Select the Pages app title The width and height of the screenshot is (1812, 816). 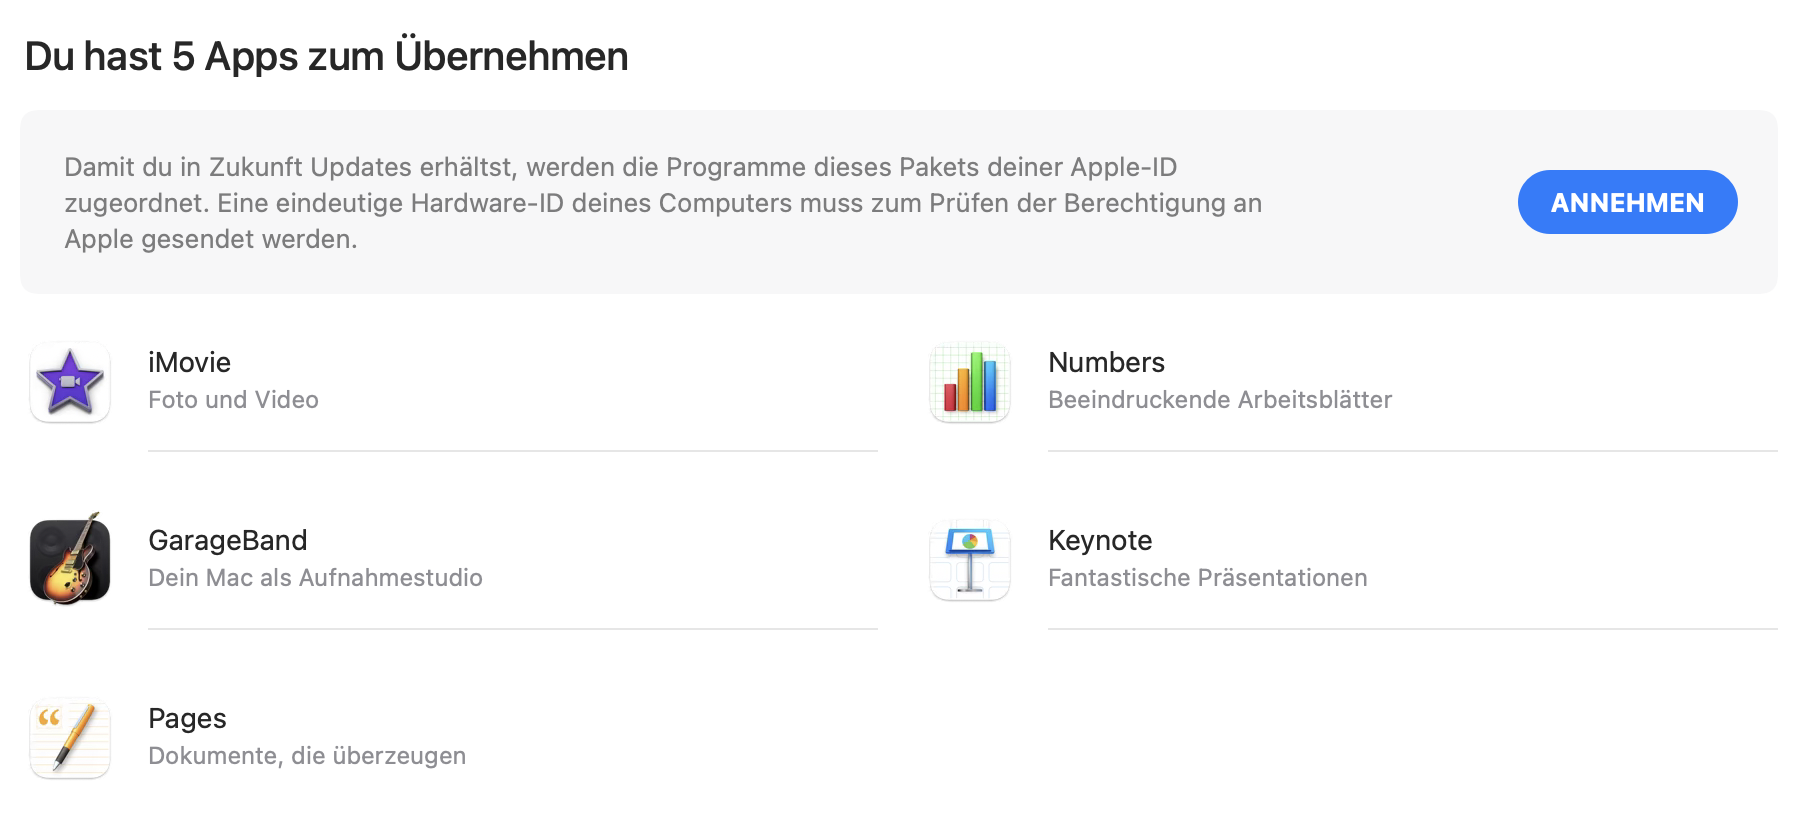tap(187, 718)
